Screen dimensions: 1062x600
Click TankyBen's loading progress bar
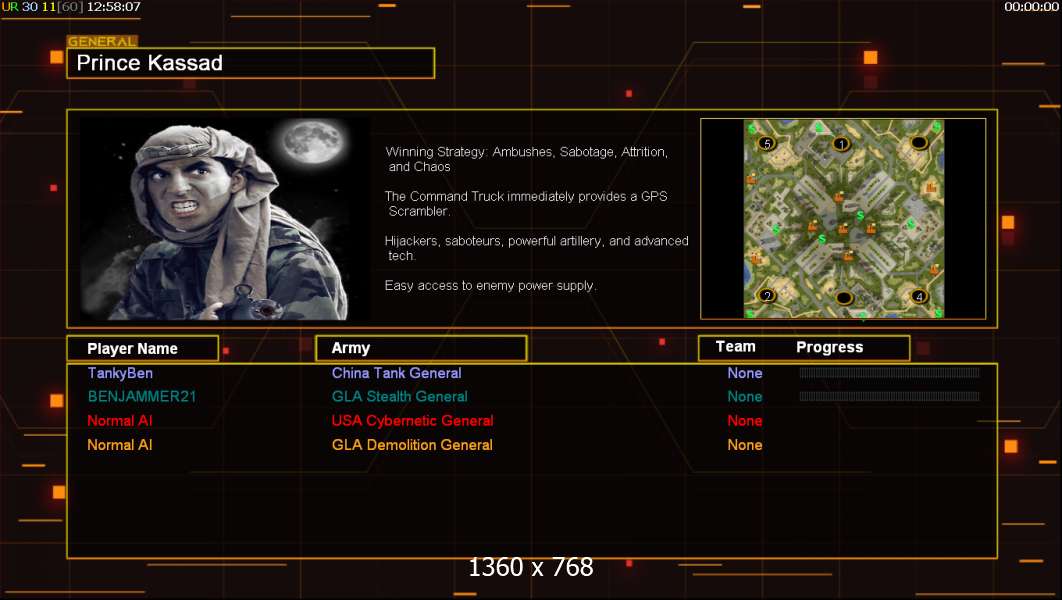point(889,372)
